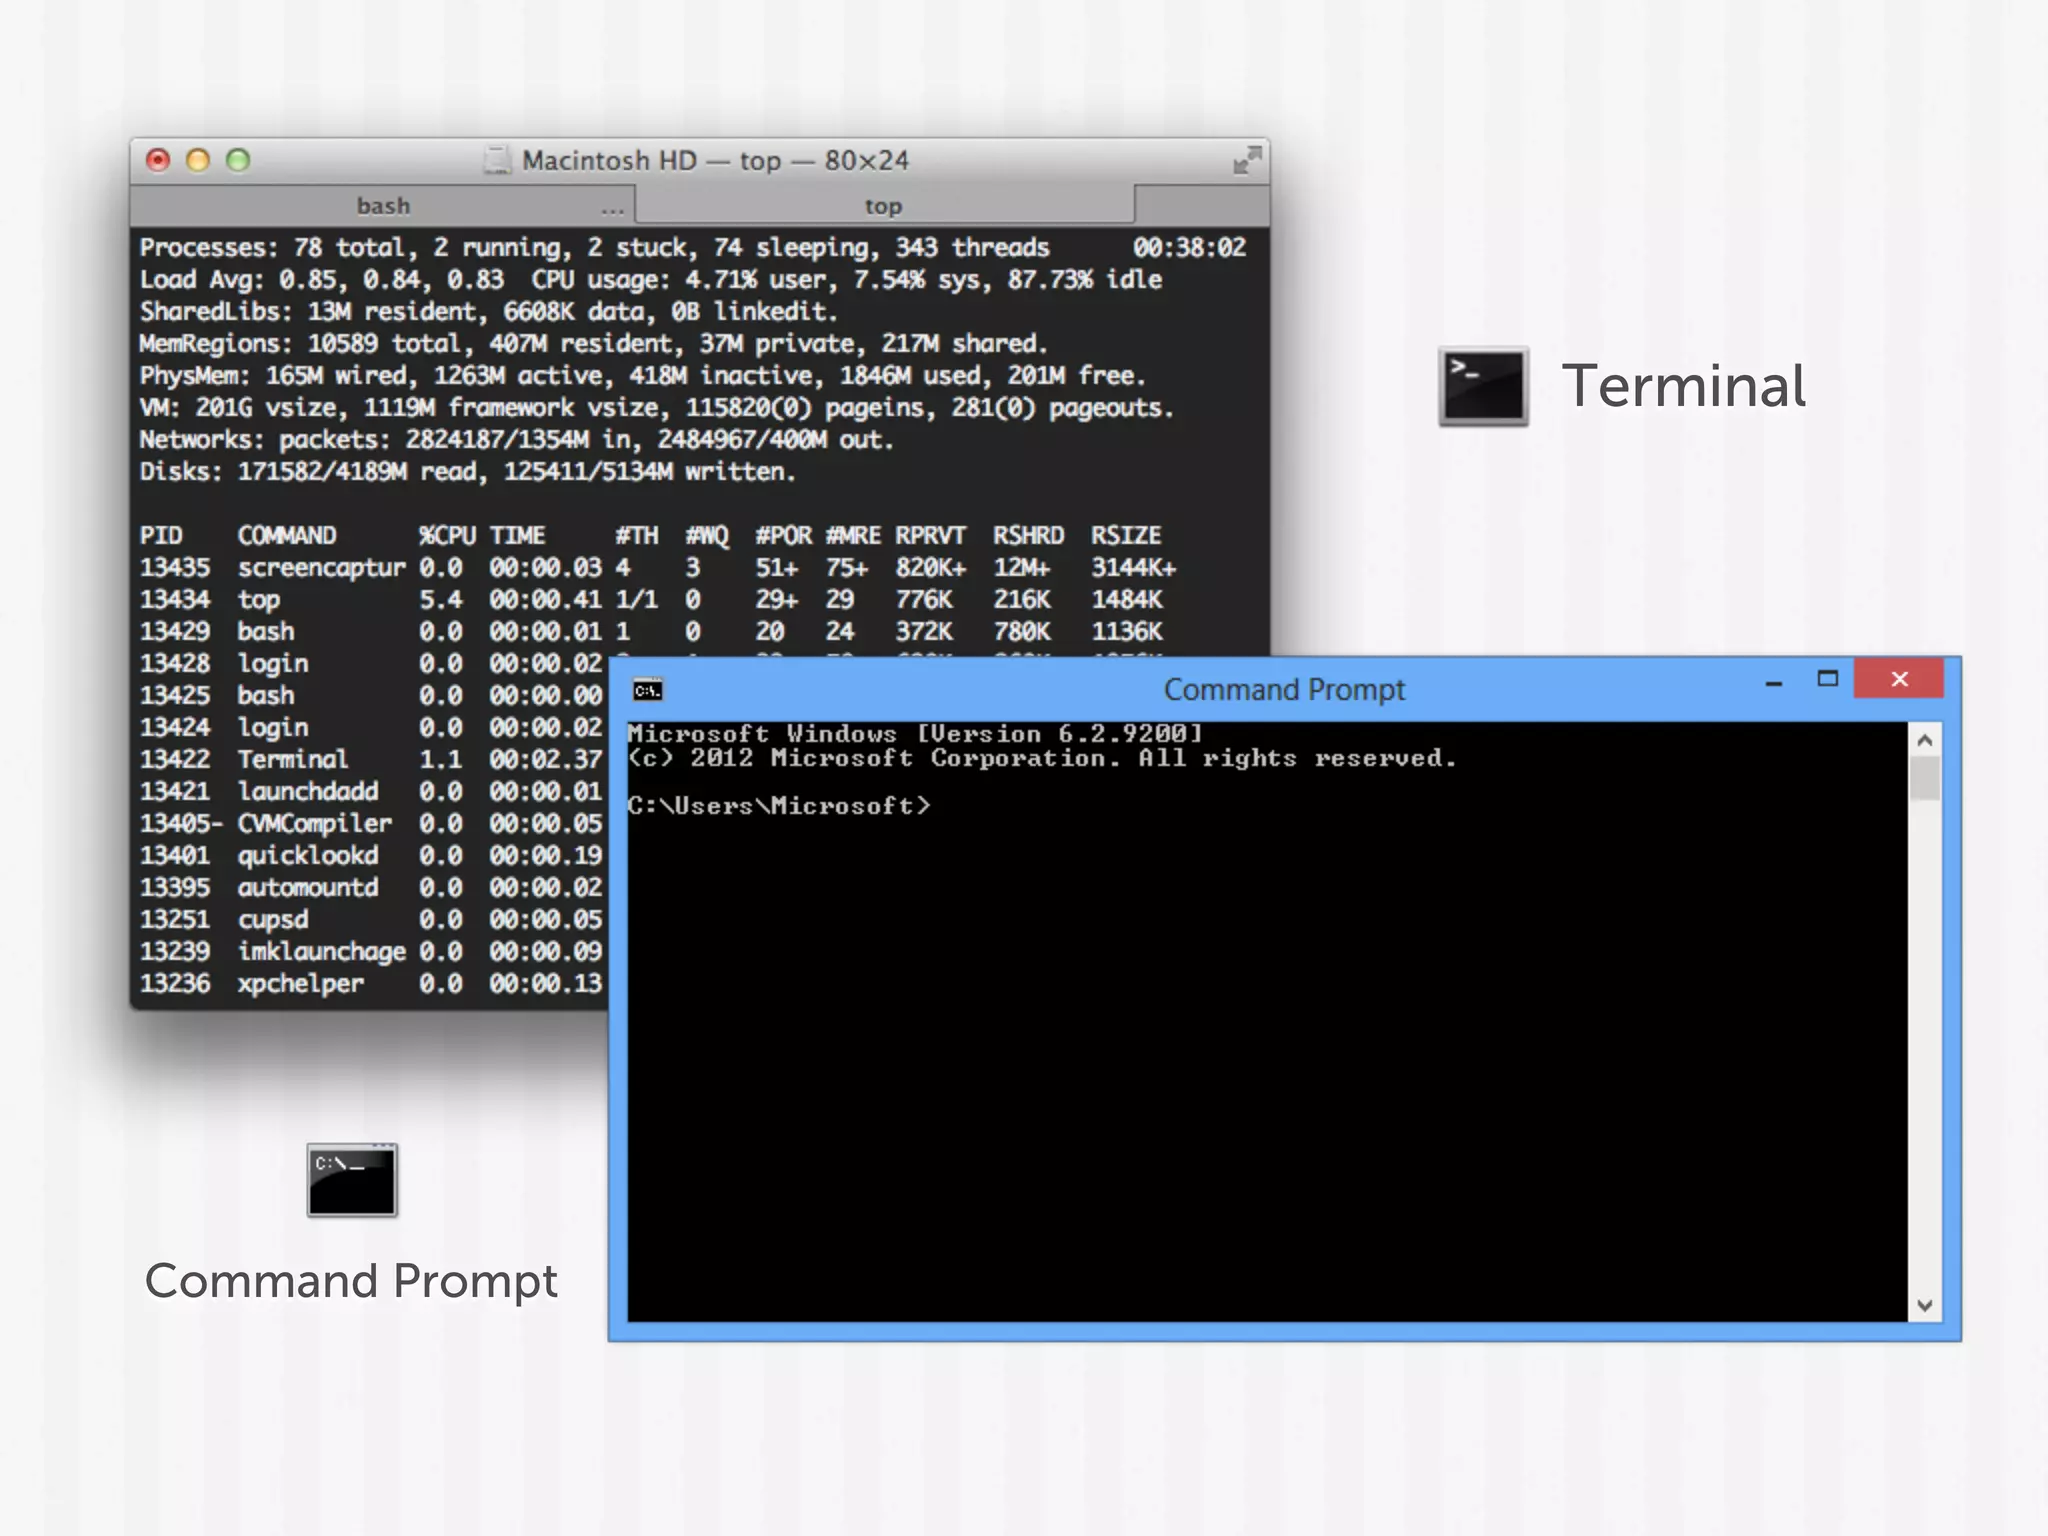Image resolution: width=2048 pixels, height=1536 pixels.
Task: Click the large Command Prompt label at bottom left
Action: (x=351, y=1282)
